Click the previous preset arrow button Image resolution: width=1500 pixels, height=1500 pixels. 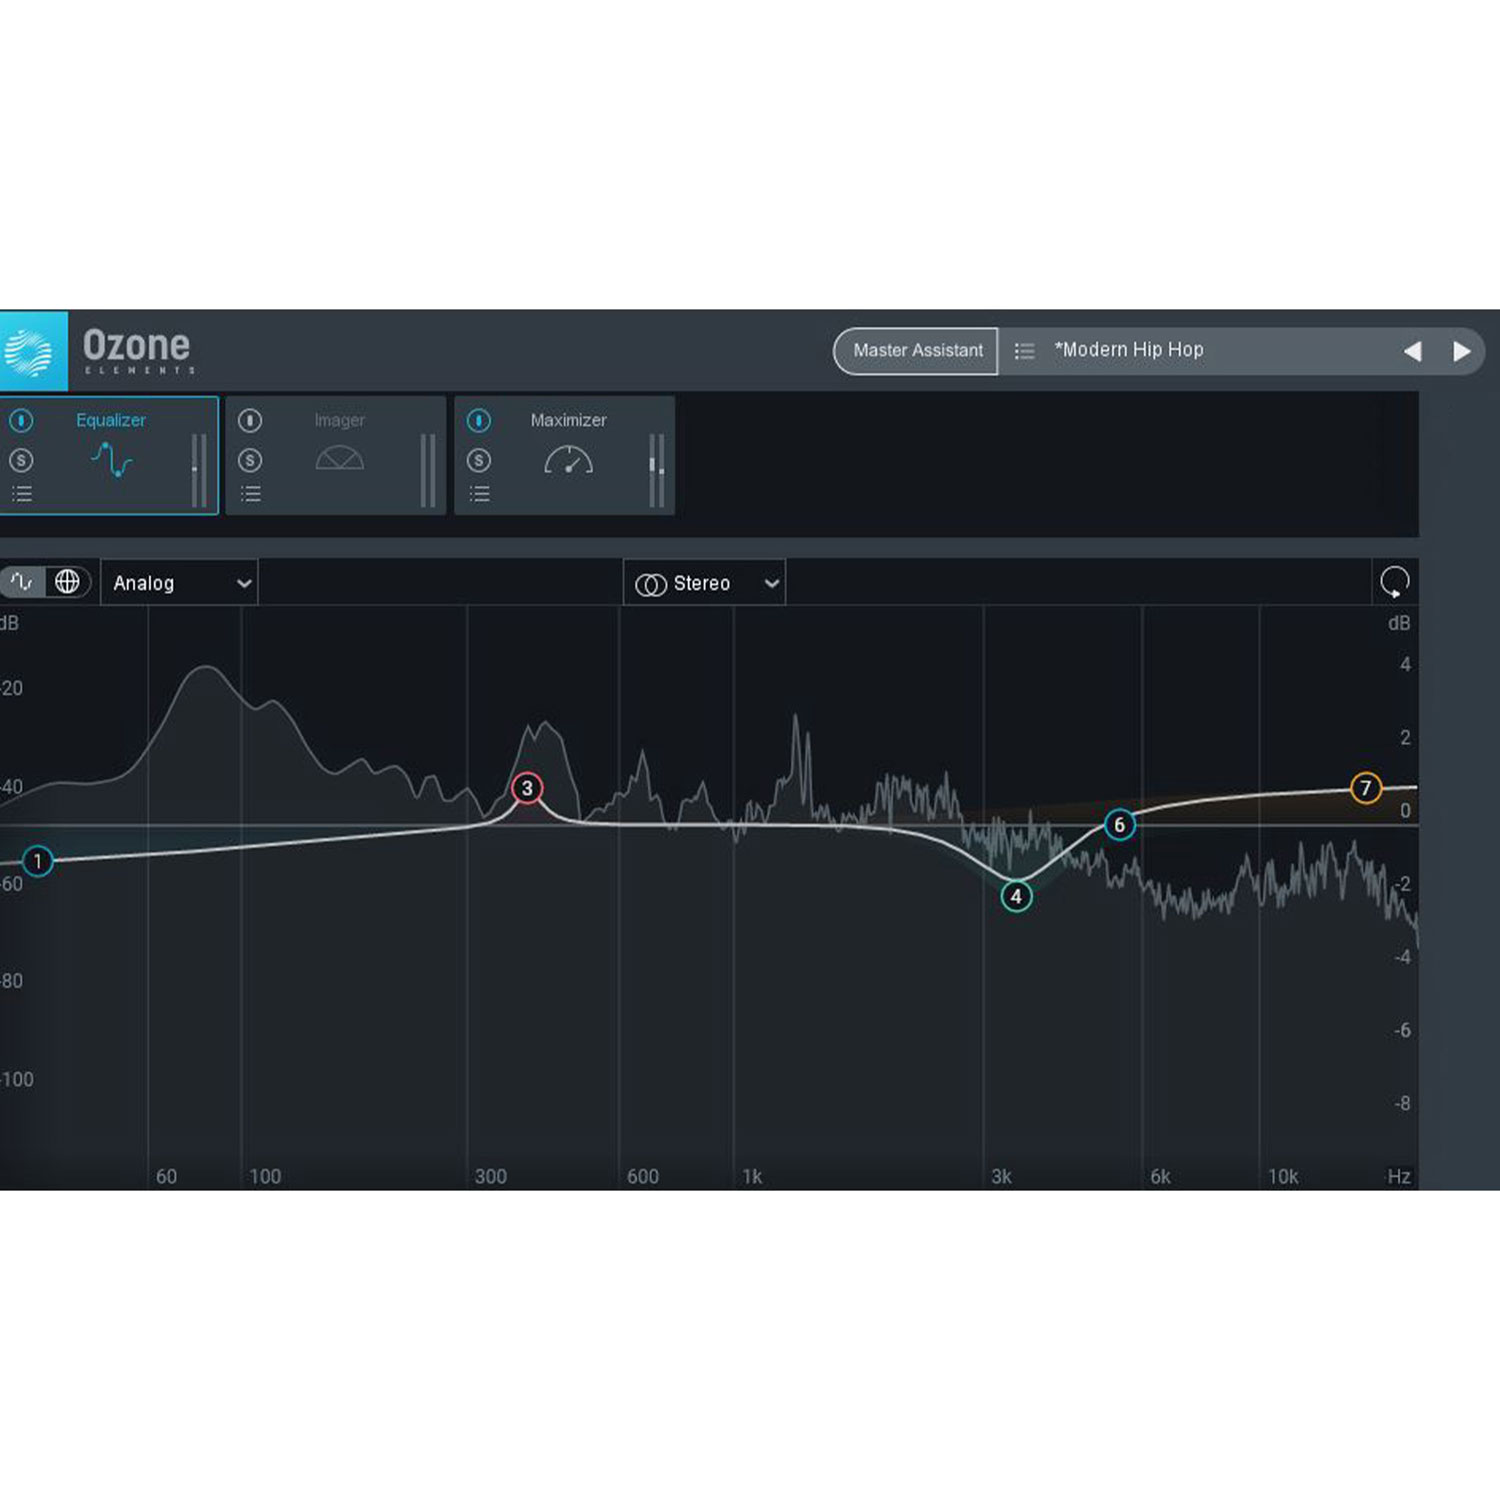pyautogui.click(x=1412, y=352)
